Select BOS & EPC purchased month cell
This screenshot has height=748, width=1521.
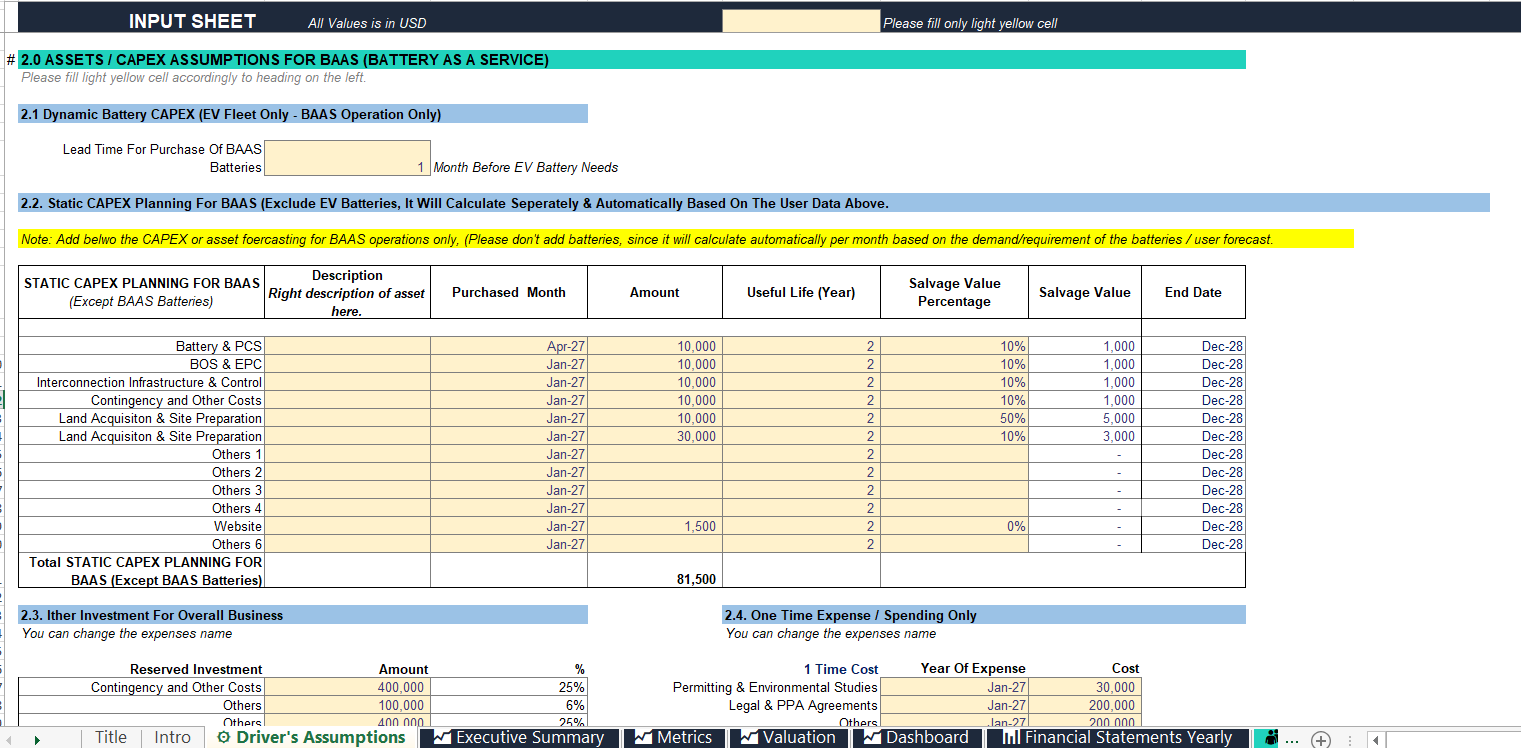pos(509,364)
